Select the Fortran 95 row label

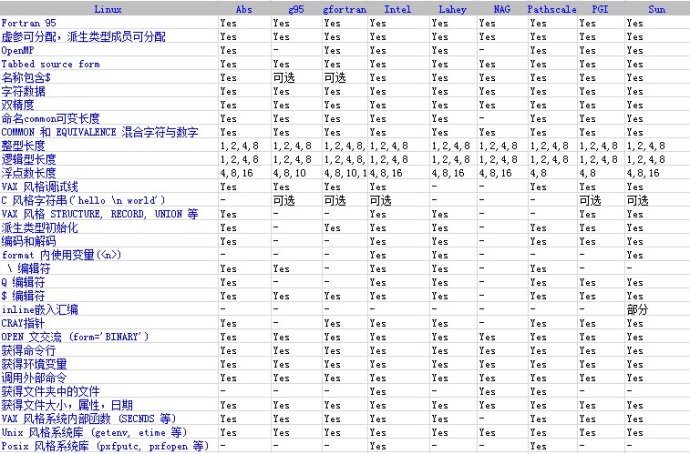tap(29, 23)
